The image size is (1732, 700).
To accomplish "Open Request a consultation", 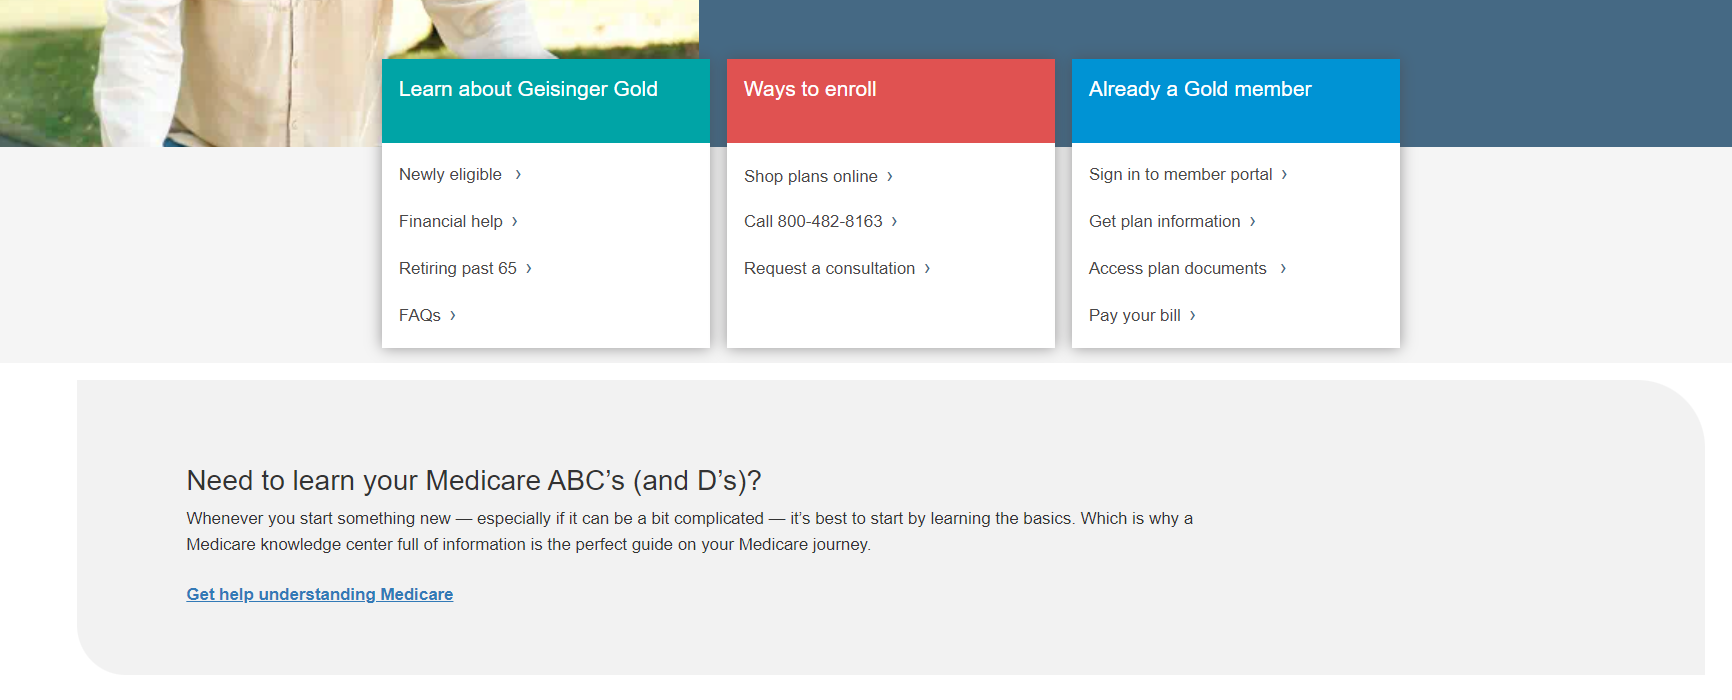I will click(829, 268).
